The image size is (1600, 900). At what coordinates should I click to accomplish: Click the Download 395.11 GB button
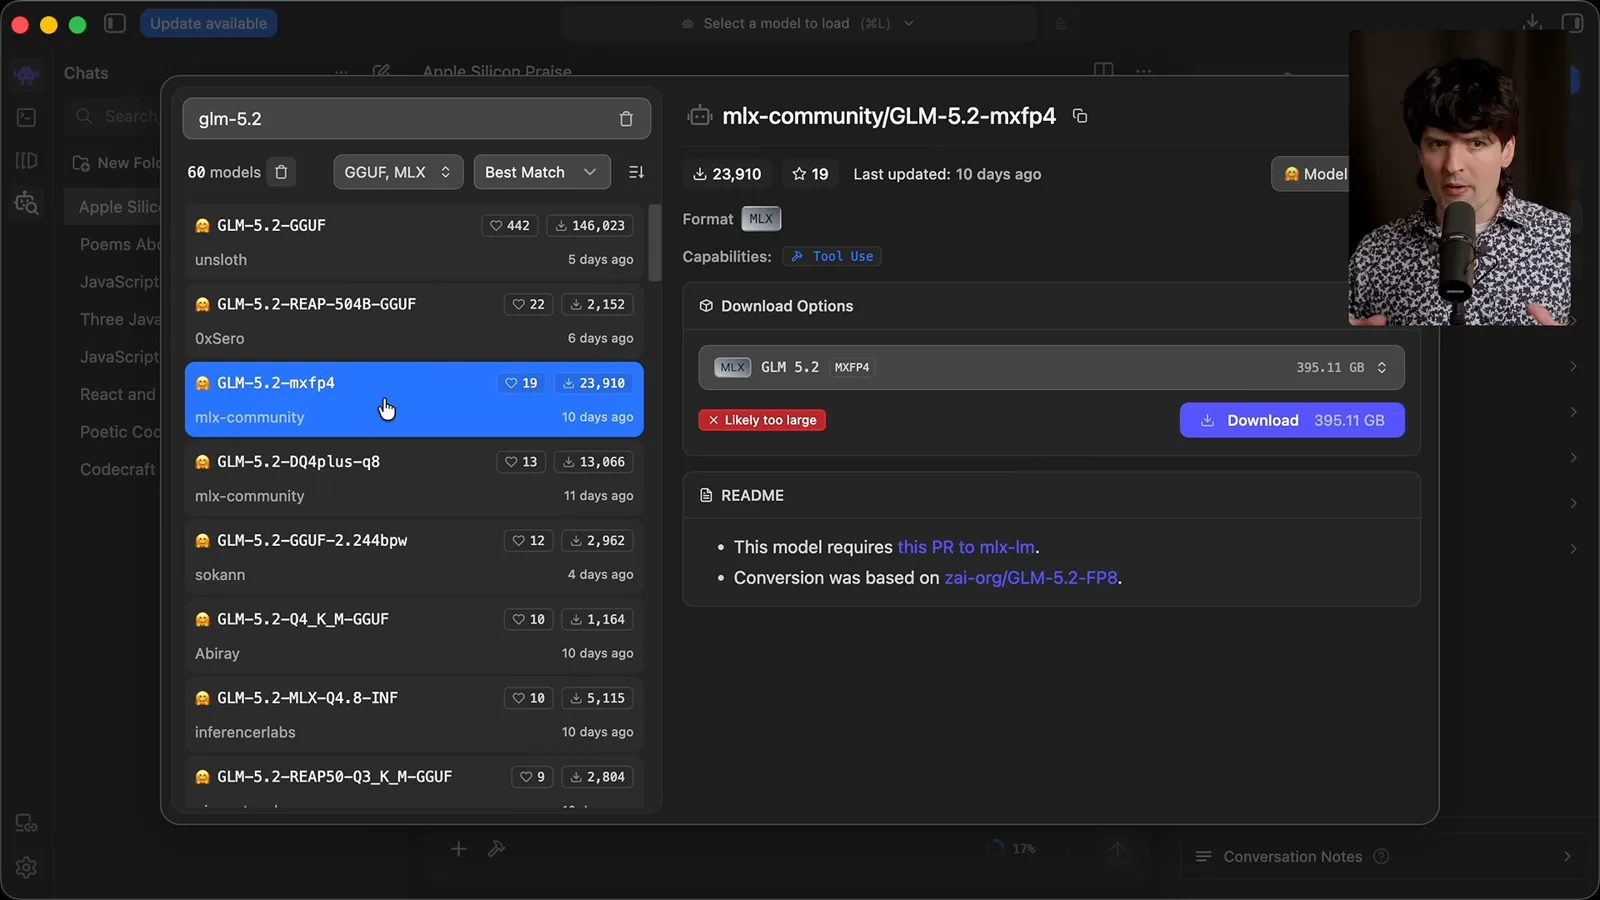coord(1292,420)
